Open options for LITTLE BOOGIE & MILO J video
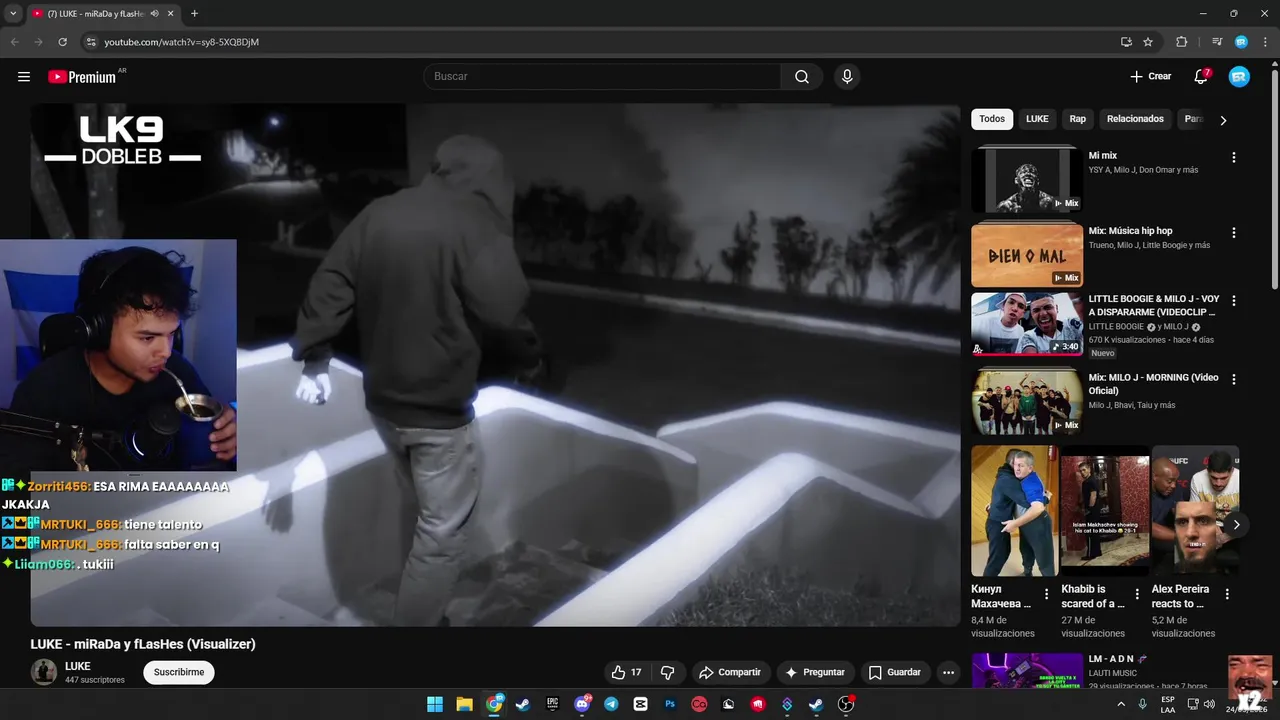Viewport: 1280px width, 720px height. point(1233,300)
